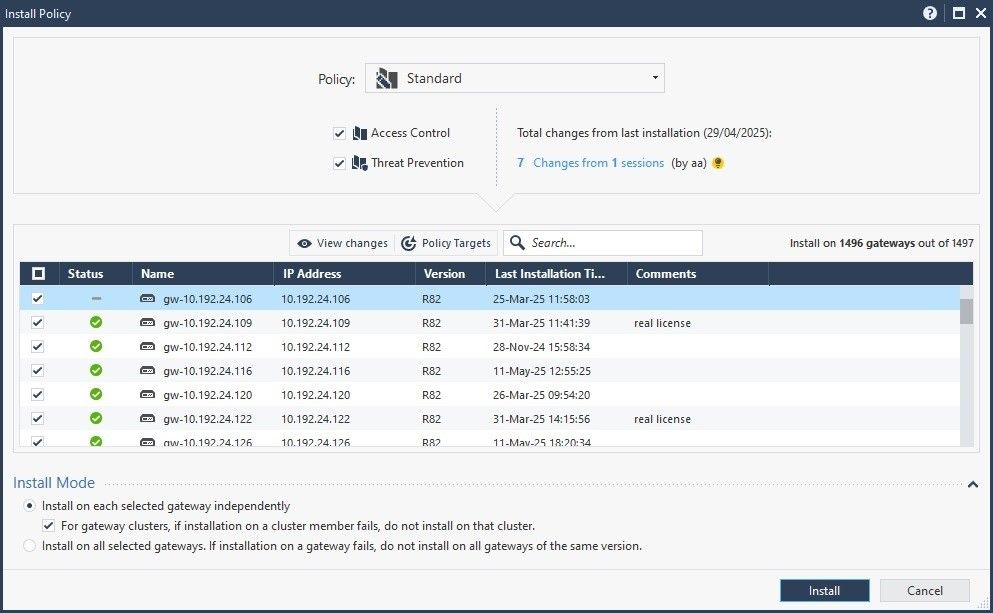Click the Standard policy package icon

point(386,79)
